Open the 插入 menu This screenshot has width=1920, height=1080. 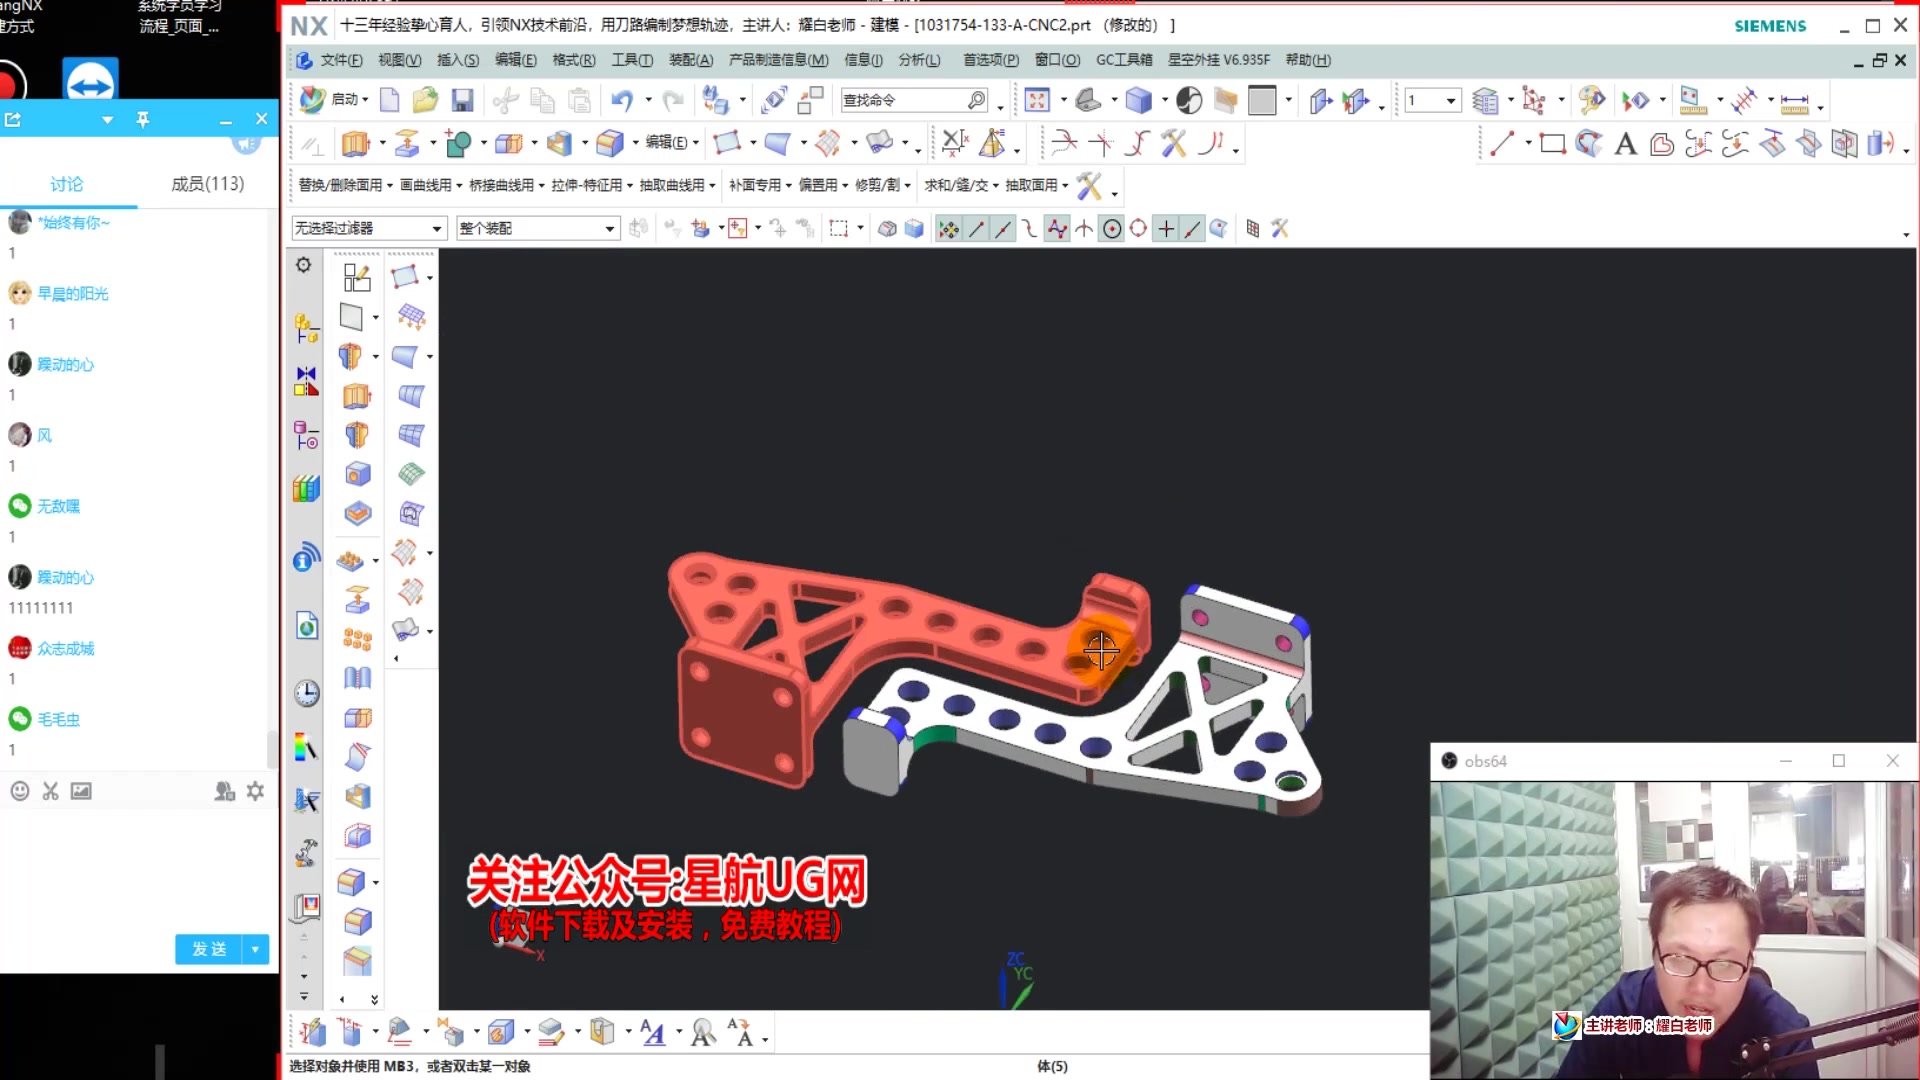coord(456,60)
